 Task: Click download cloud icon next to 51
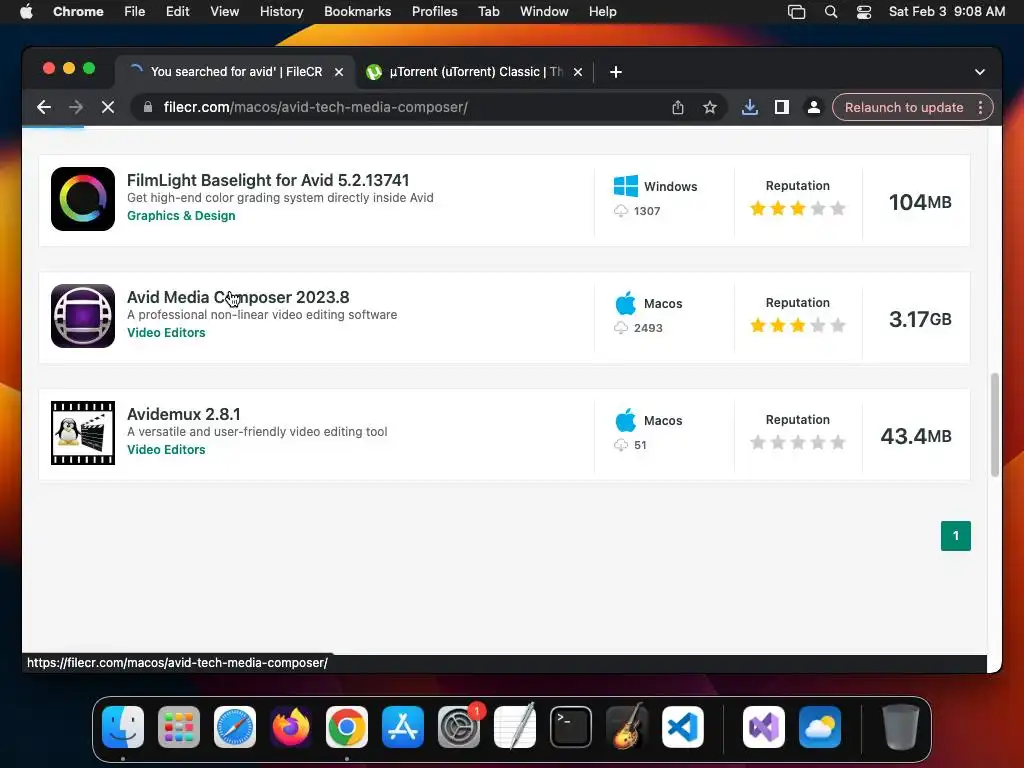(621, 445)
